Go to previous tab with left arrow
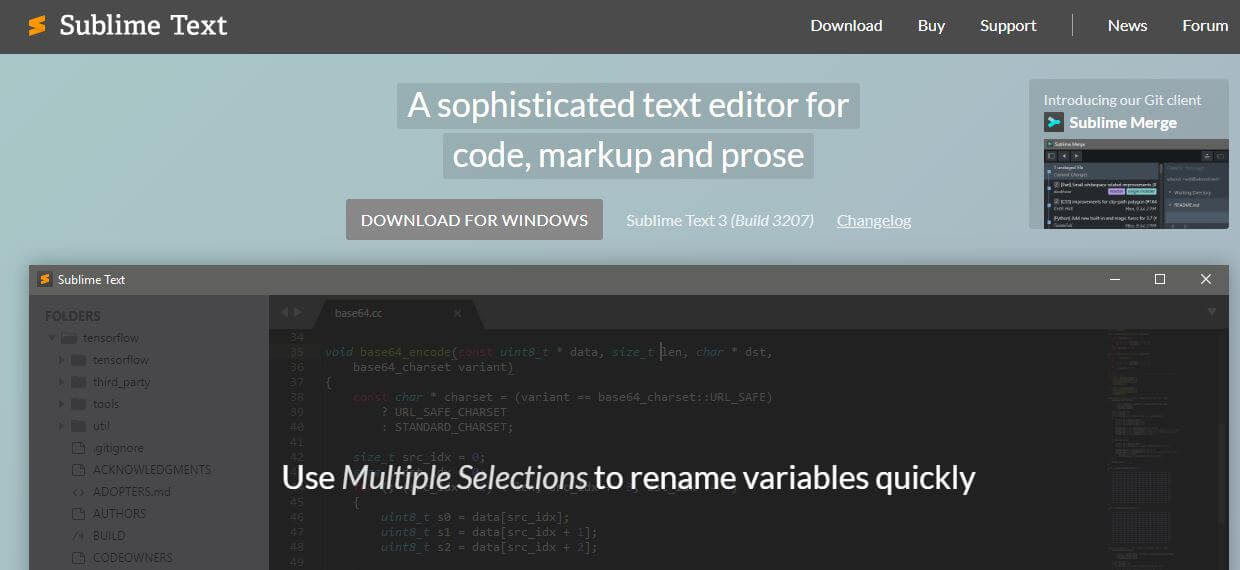The width and height of the screenshot is (1240, 570). coord(284,312)
